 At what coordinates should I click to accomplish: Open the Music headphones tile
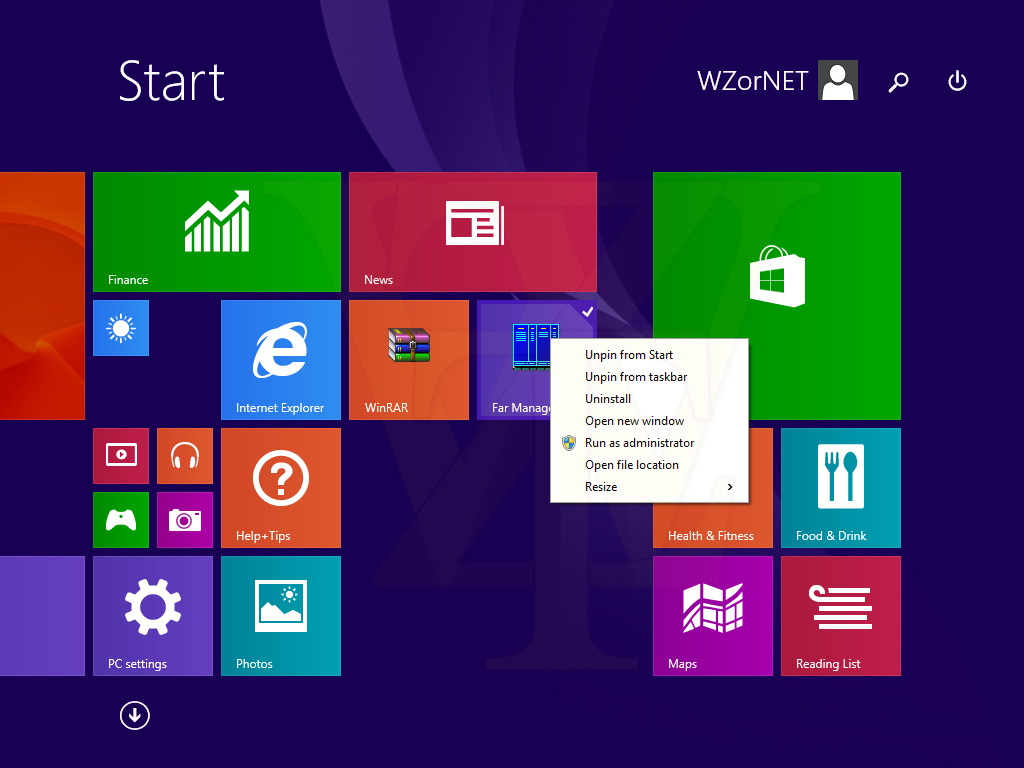(x=185, y=456)
